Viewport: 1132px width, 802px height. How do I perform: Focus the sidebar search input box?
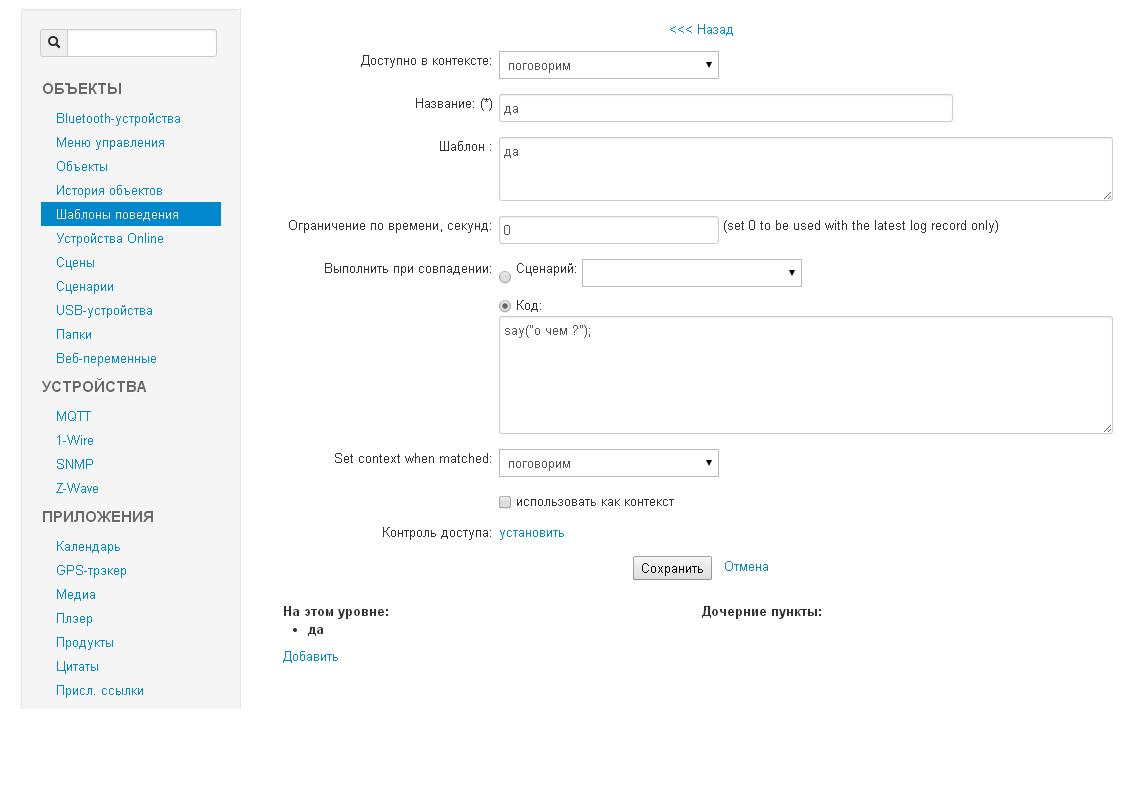pos(141,43)
